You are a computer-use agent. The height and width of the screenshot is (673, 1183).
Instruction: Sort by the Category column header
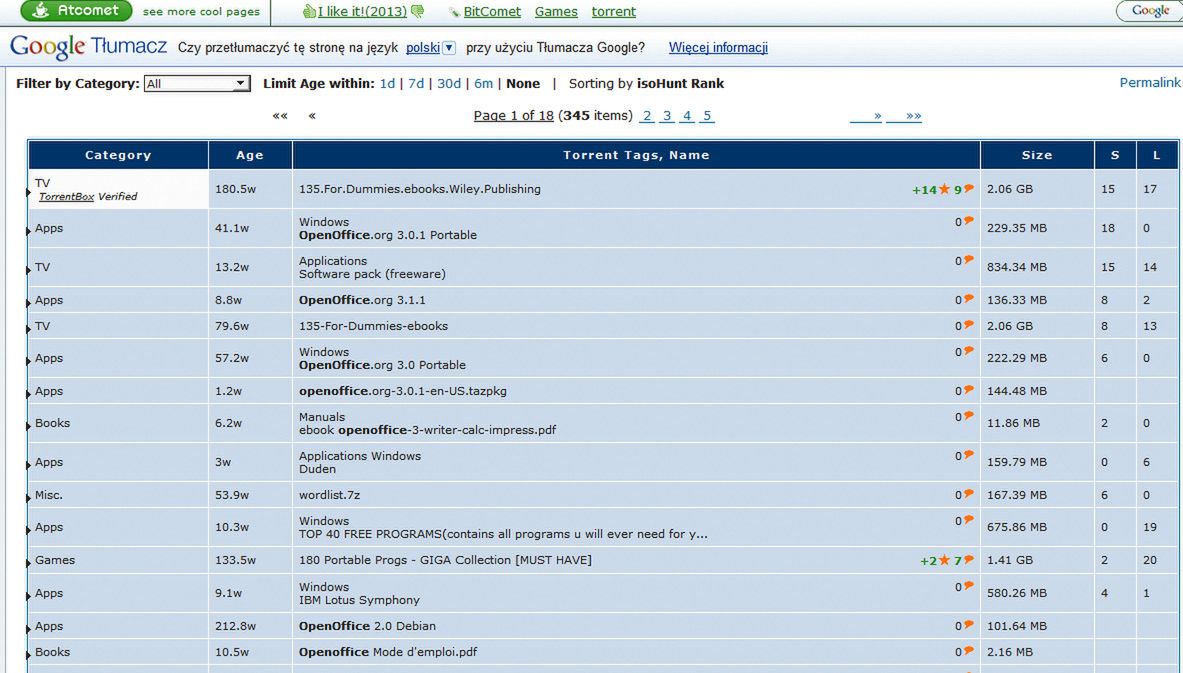tap(118, 155)
